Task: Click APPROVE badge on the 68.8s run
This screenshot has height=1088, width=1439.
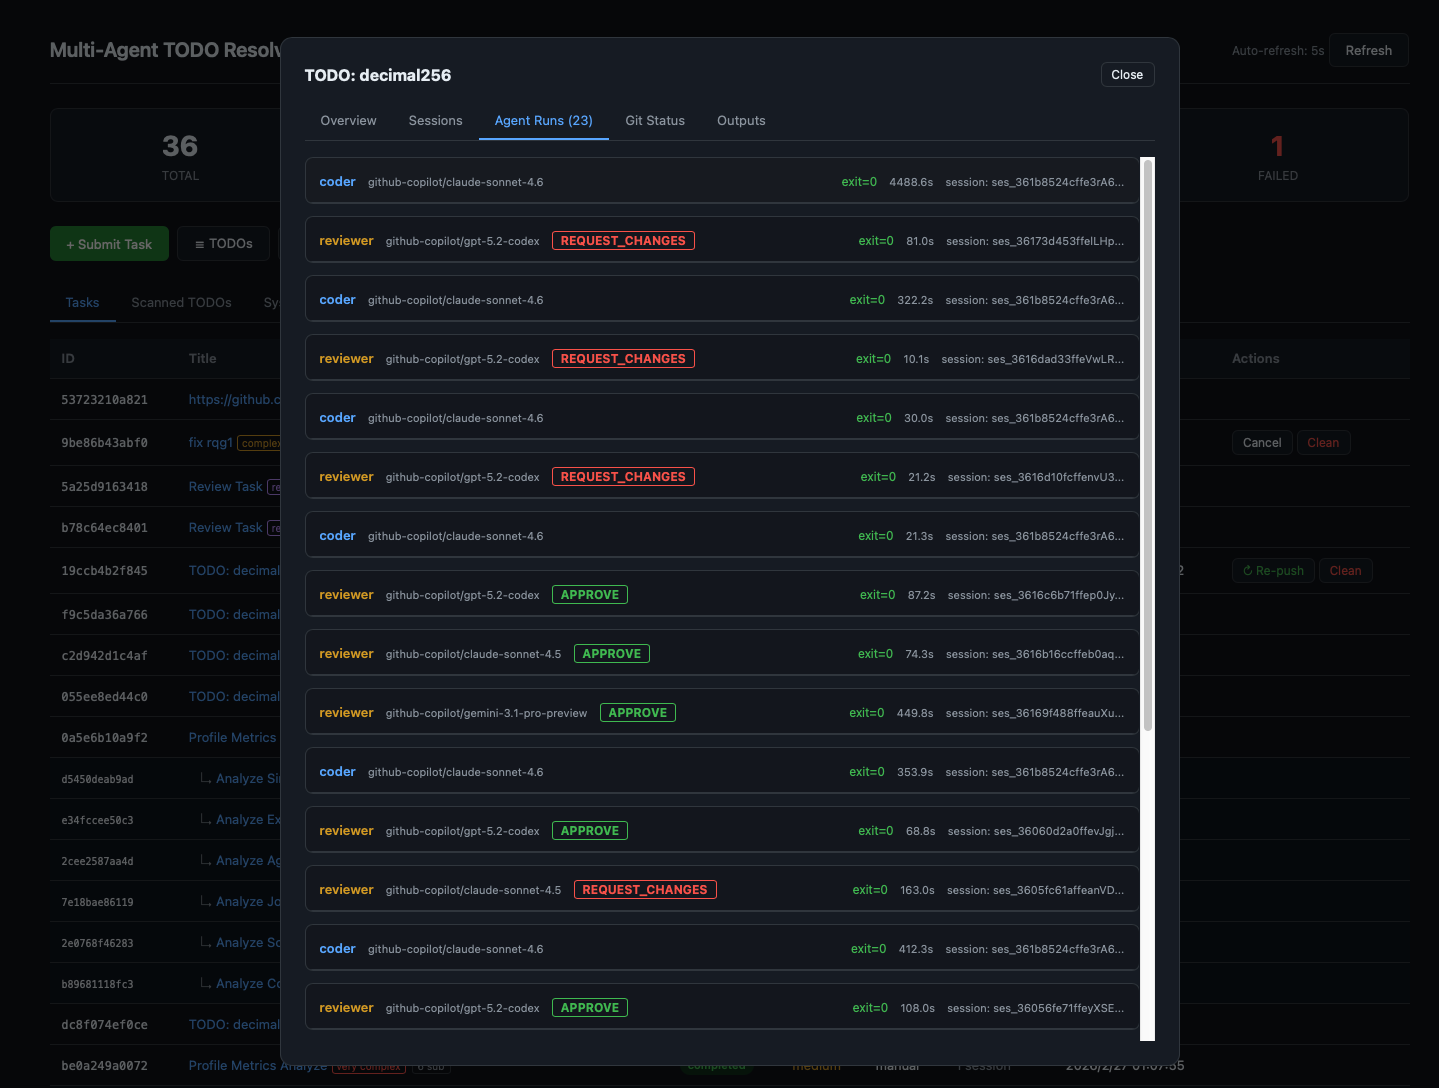Action: (590, 830)
